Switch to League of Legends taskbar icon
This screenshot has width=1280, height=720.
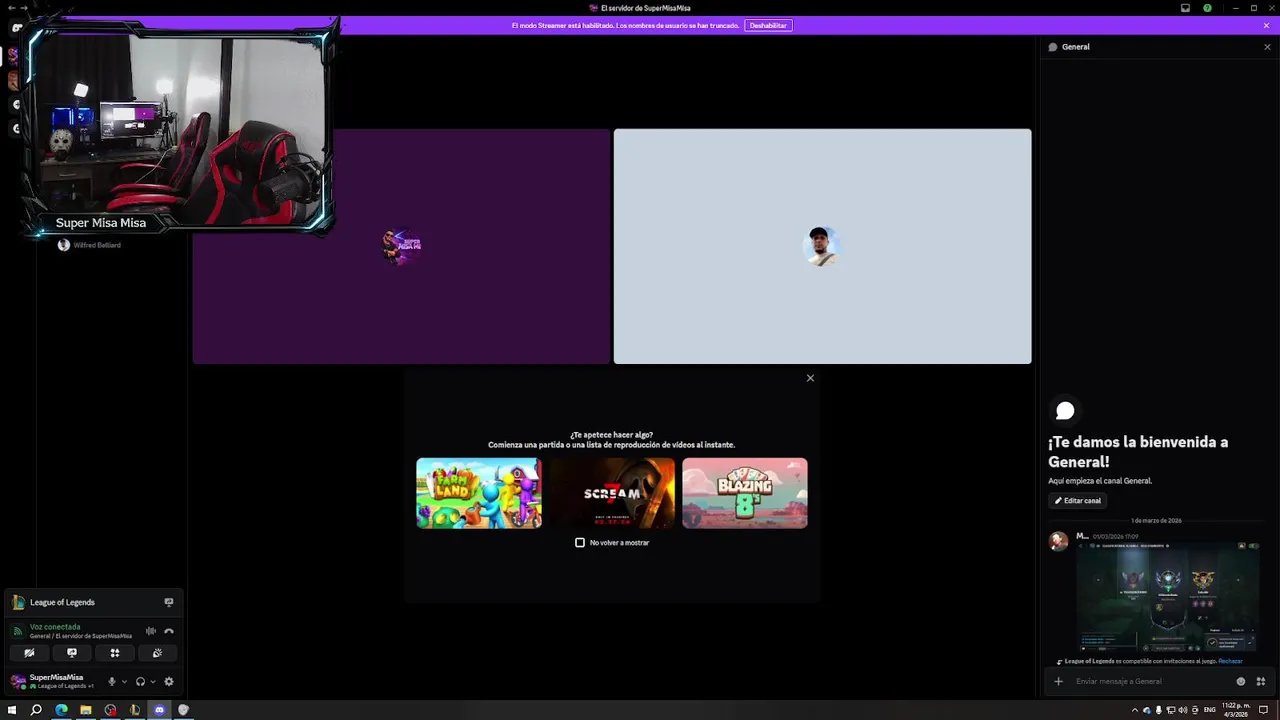point(134,710)
